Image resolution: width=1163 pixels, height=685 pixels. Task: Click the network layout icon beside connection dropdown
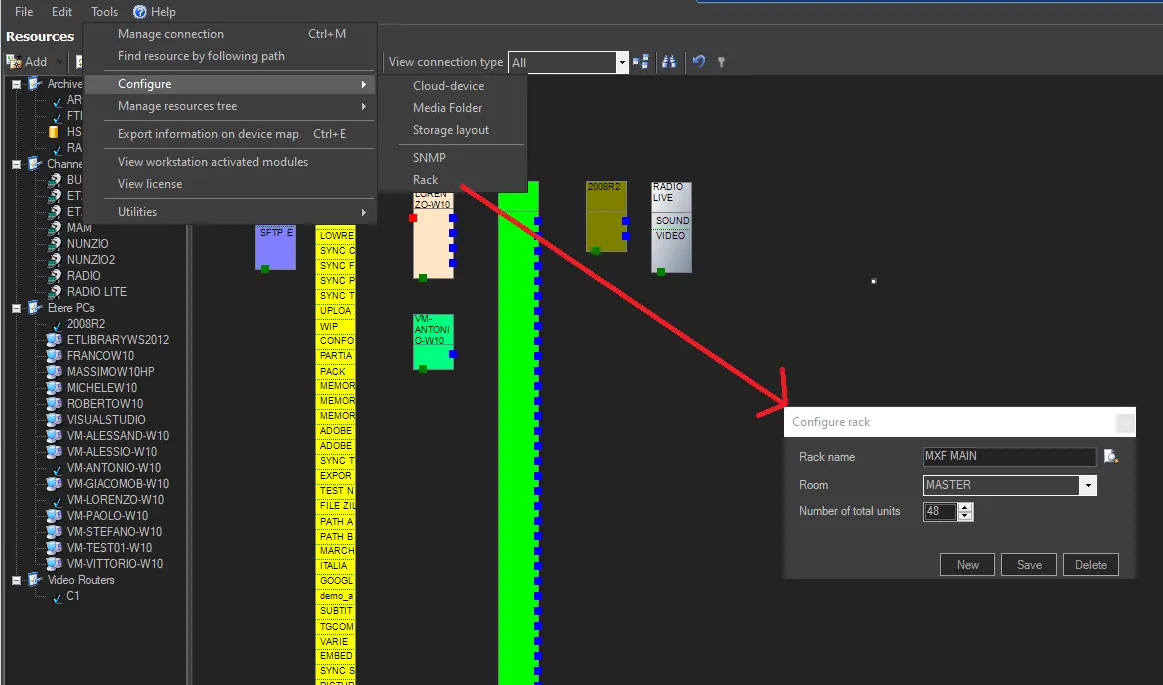tap(642, 62)
